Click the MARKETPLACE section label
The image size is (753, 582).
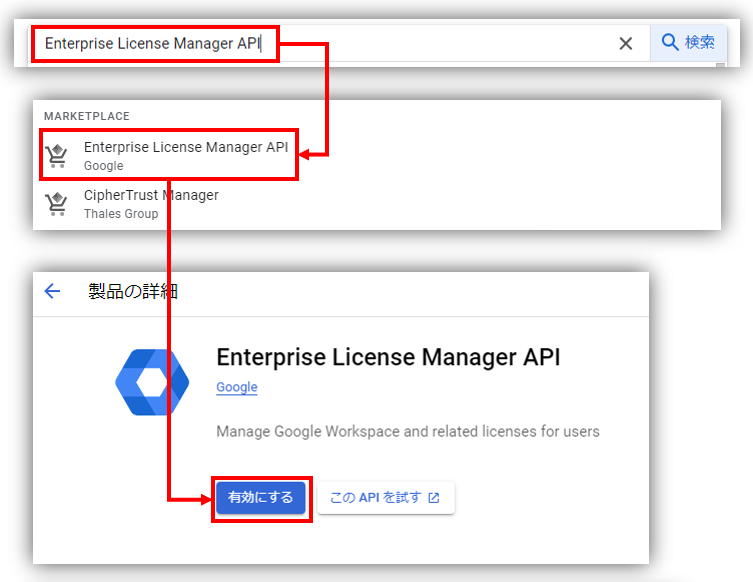[87, 116]
